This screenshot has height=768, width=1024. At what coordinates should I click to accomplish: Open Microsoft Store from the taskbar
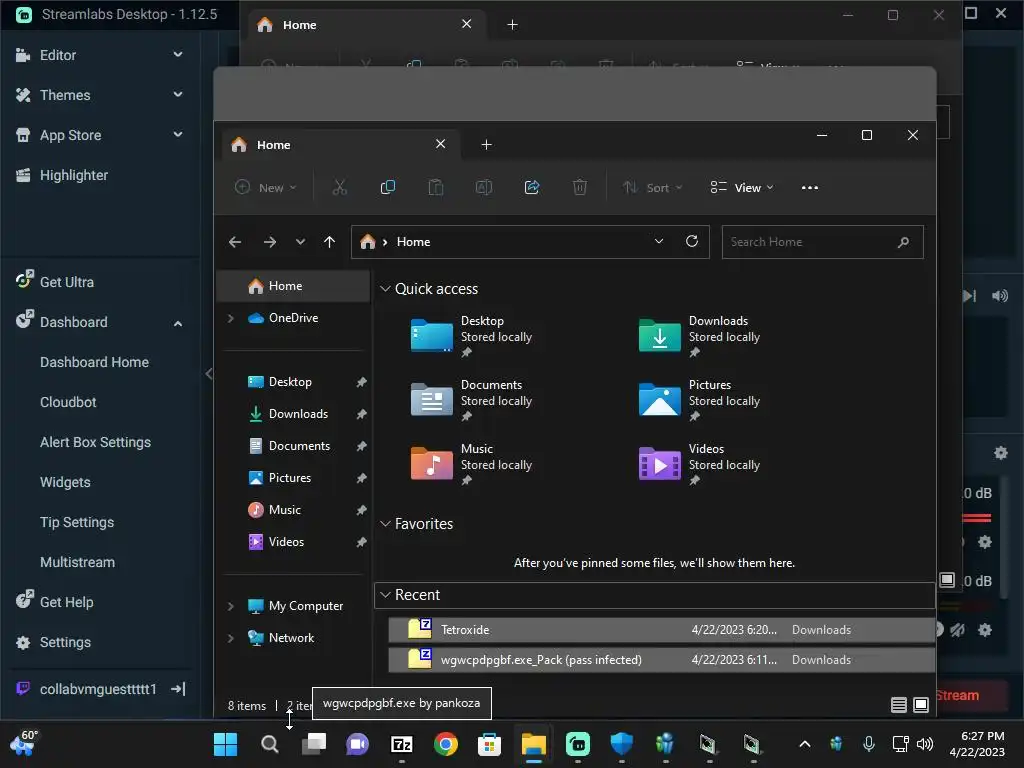pyautogui.click(x=489, y=744)
